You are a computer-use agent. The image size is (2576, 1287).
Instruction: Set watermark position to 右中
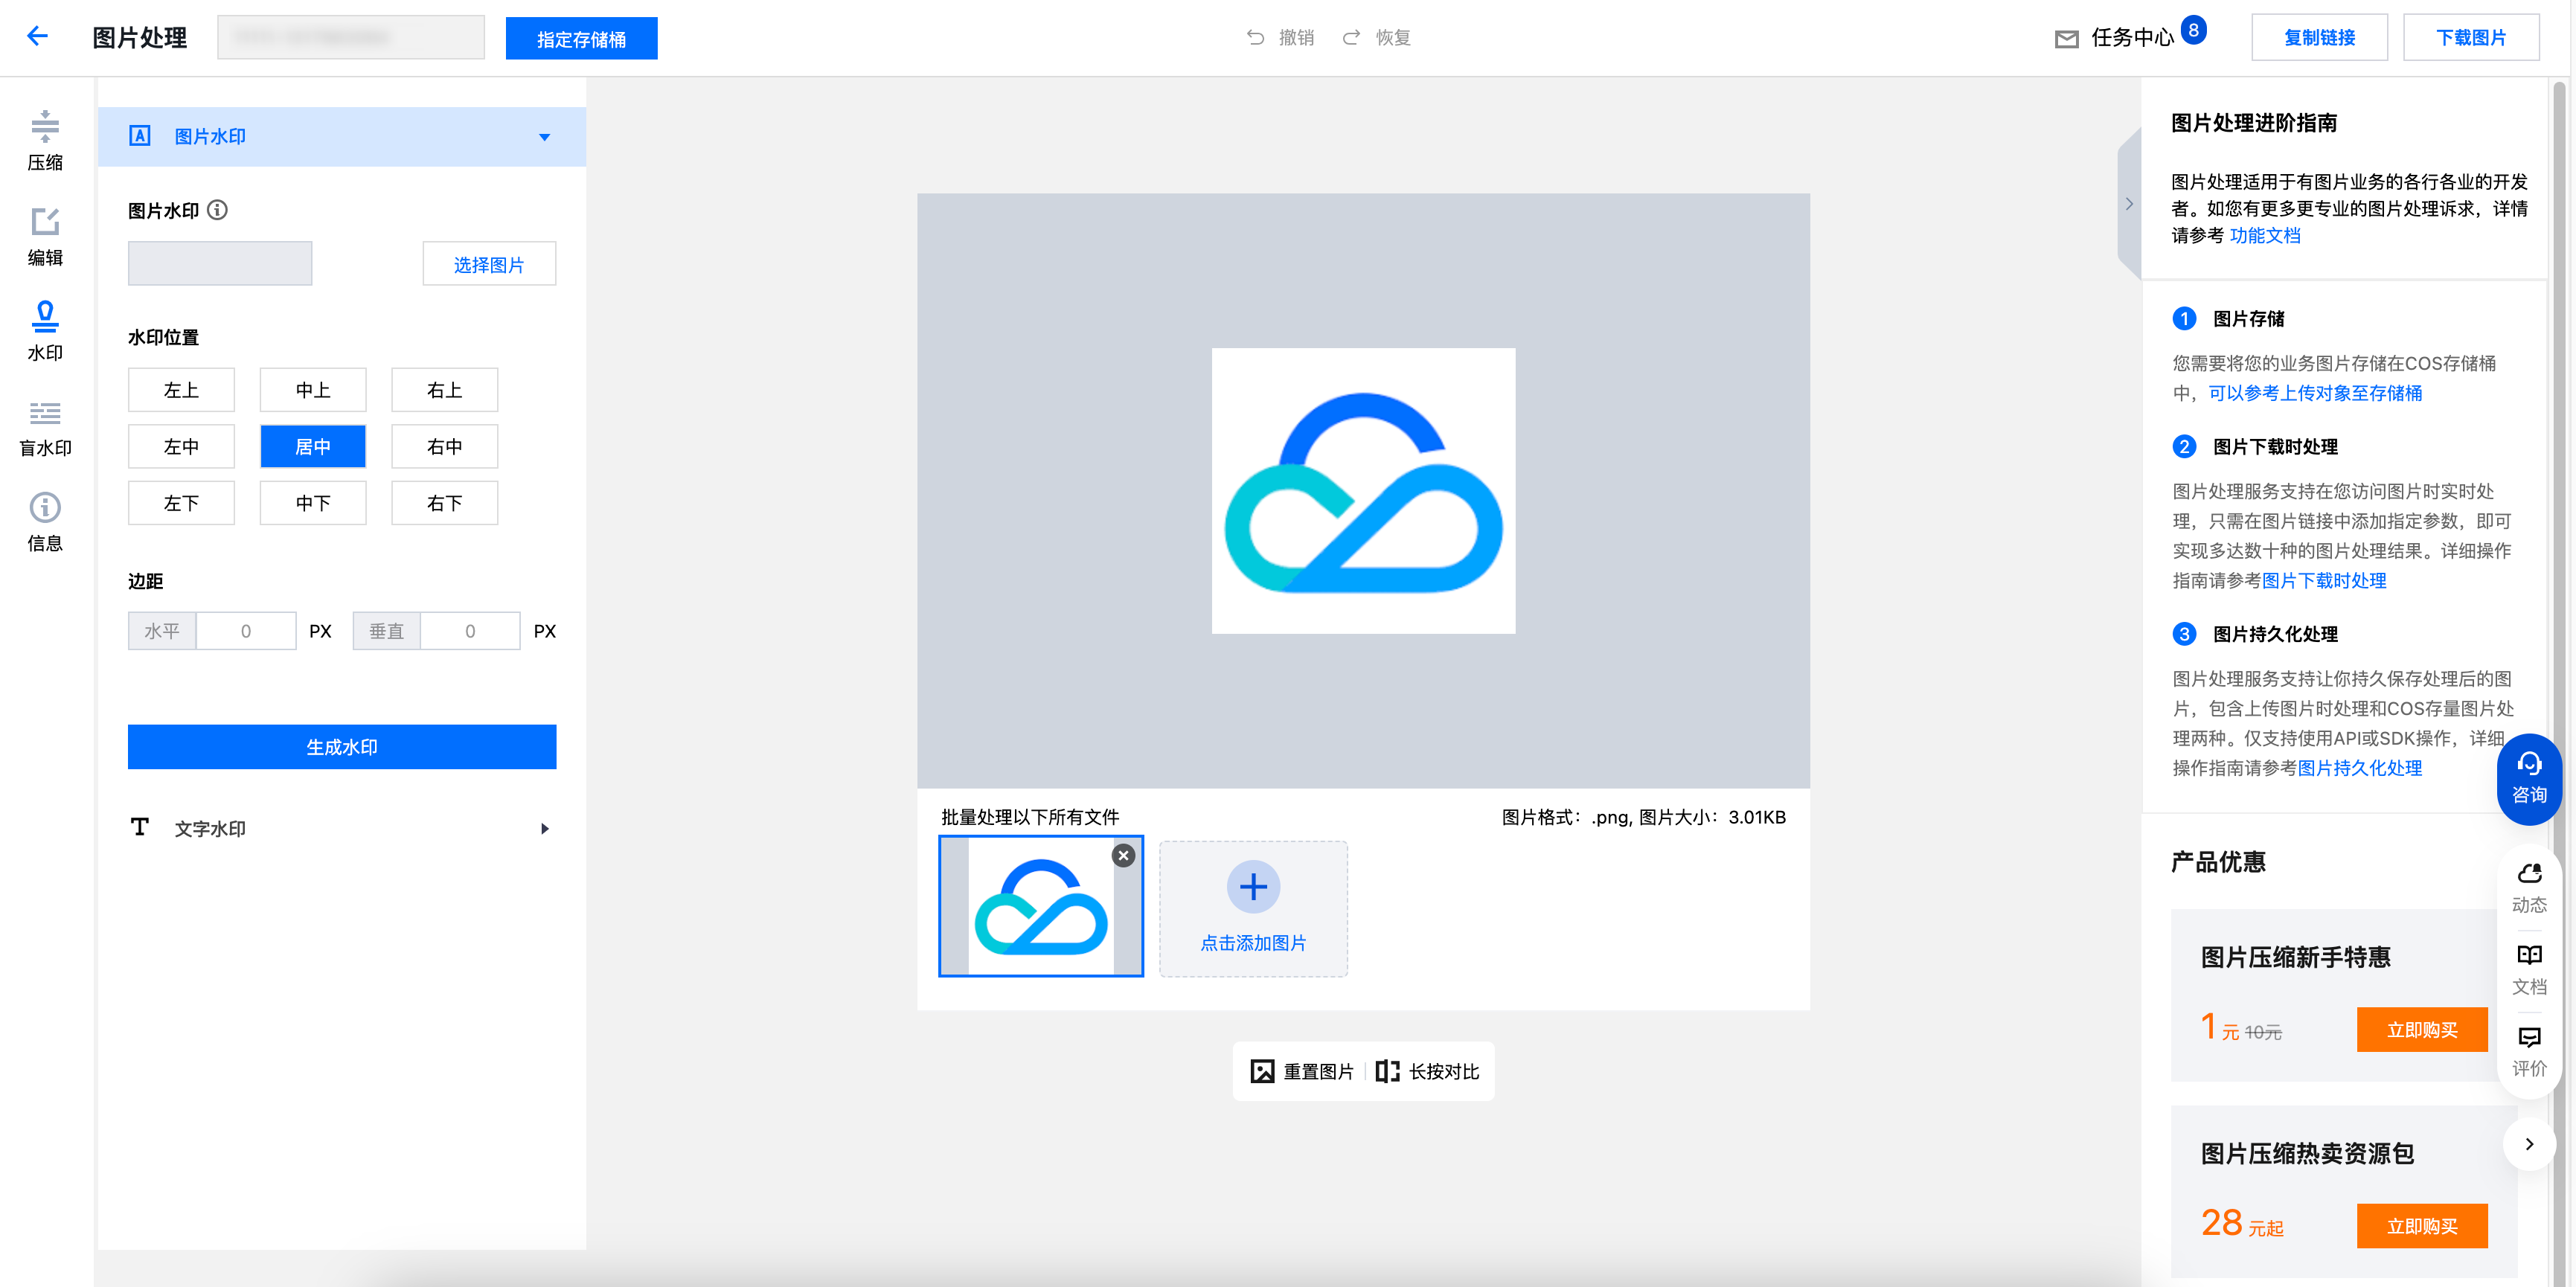(445, 446)
